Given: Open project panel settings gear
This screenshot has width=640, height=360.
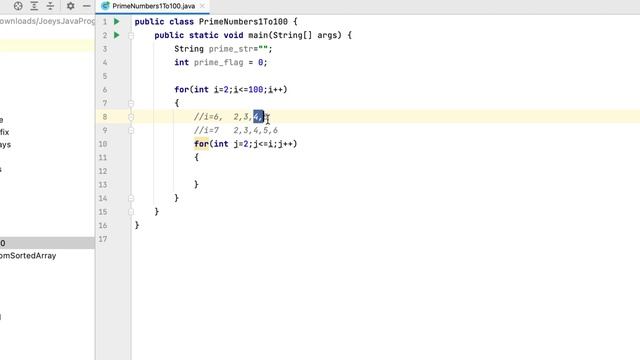Looking at the screenshot, I should (x=70, y=6).
